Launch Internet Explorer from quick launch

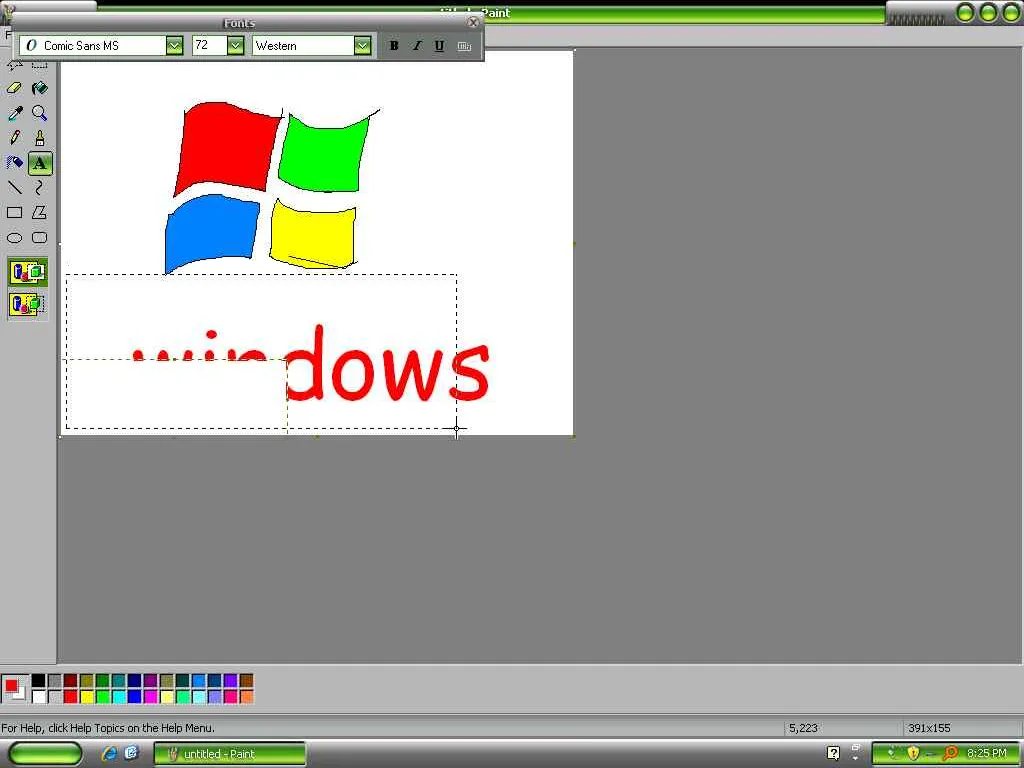(109, 753)
